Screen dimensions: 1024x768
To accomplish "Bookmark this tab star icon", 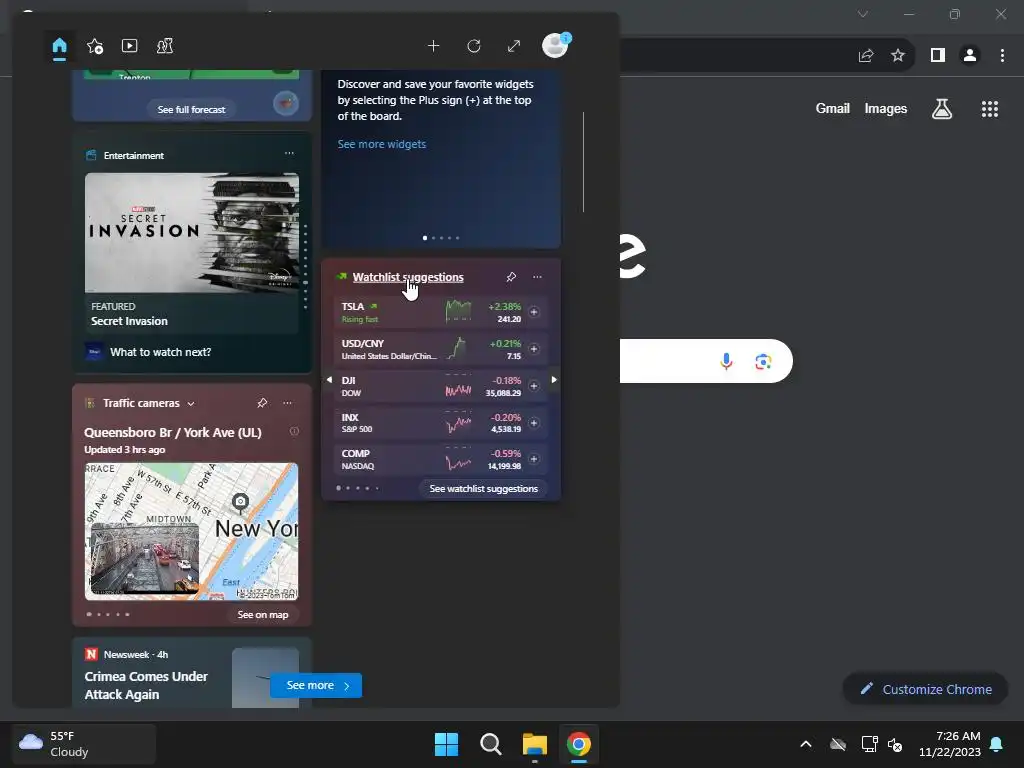I will (898, 56).
